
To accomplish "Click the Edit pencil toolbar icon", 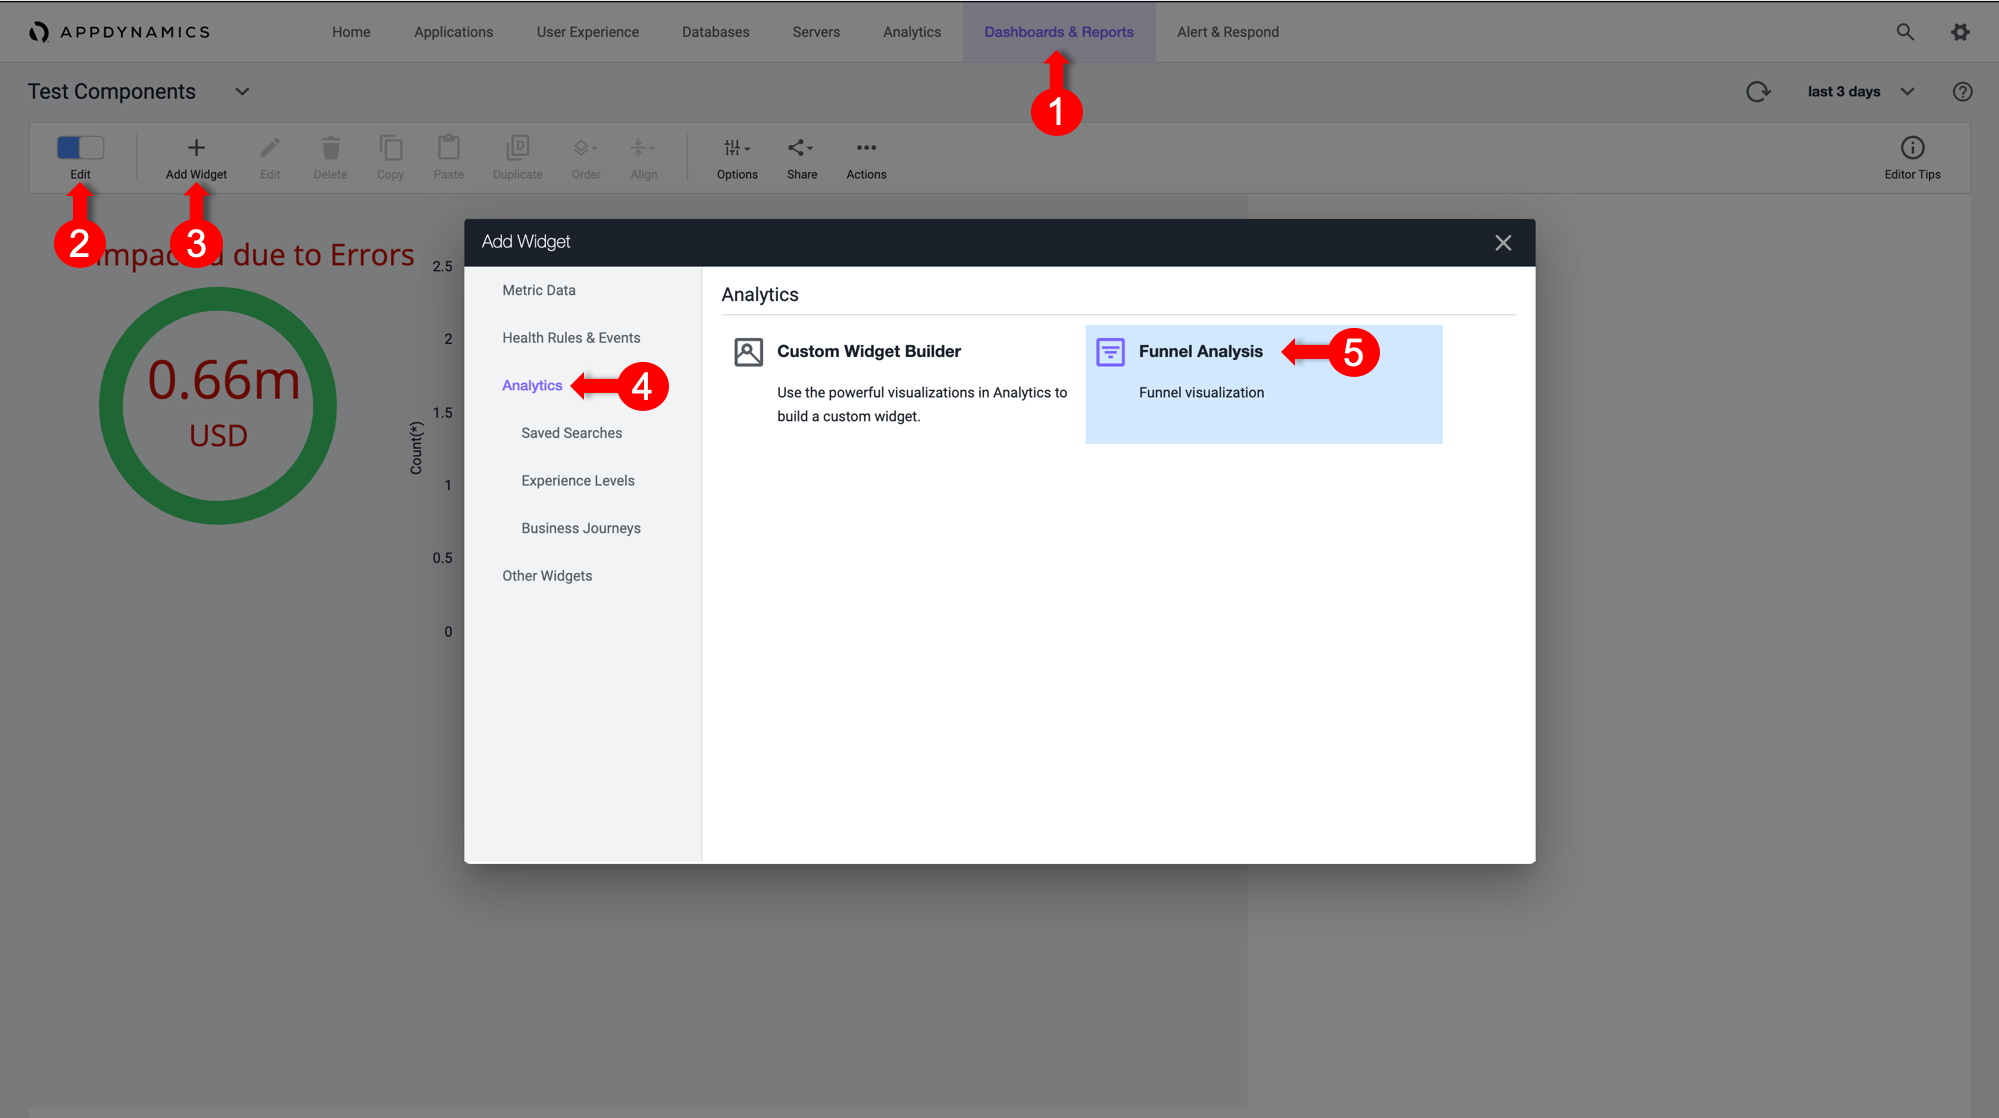I will pos(270,148).
